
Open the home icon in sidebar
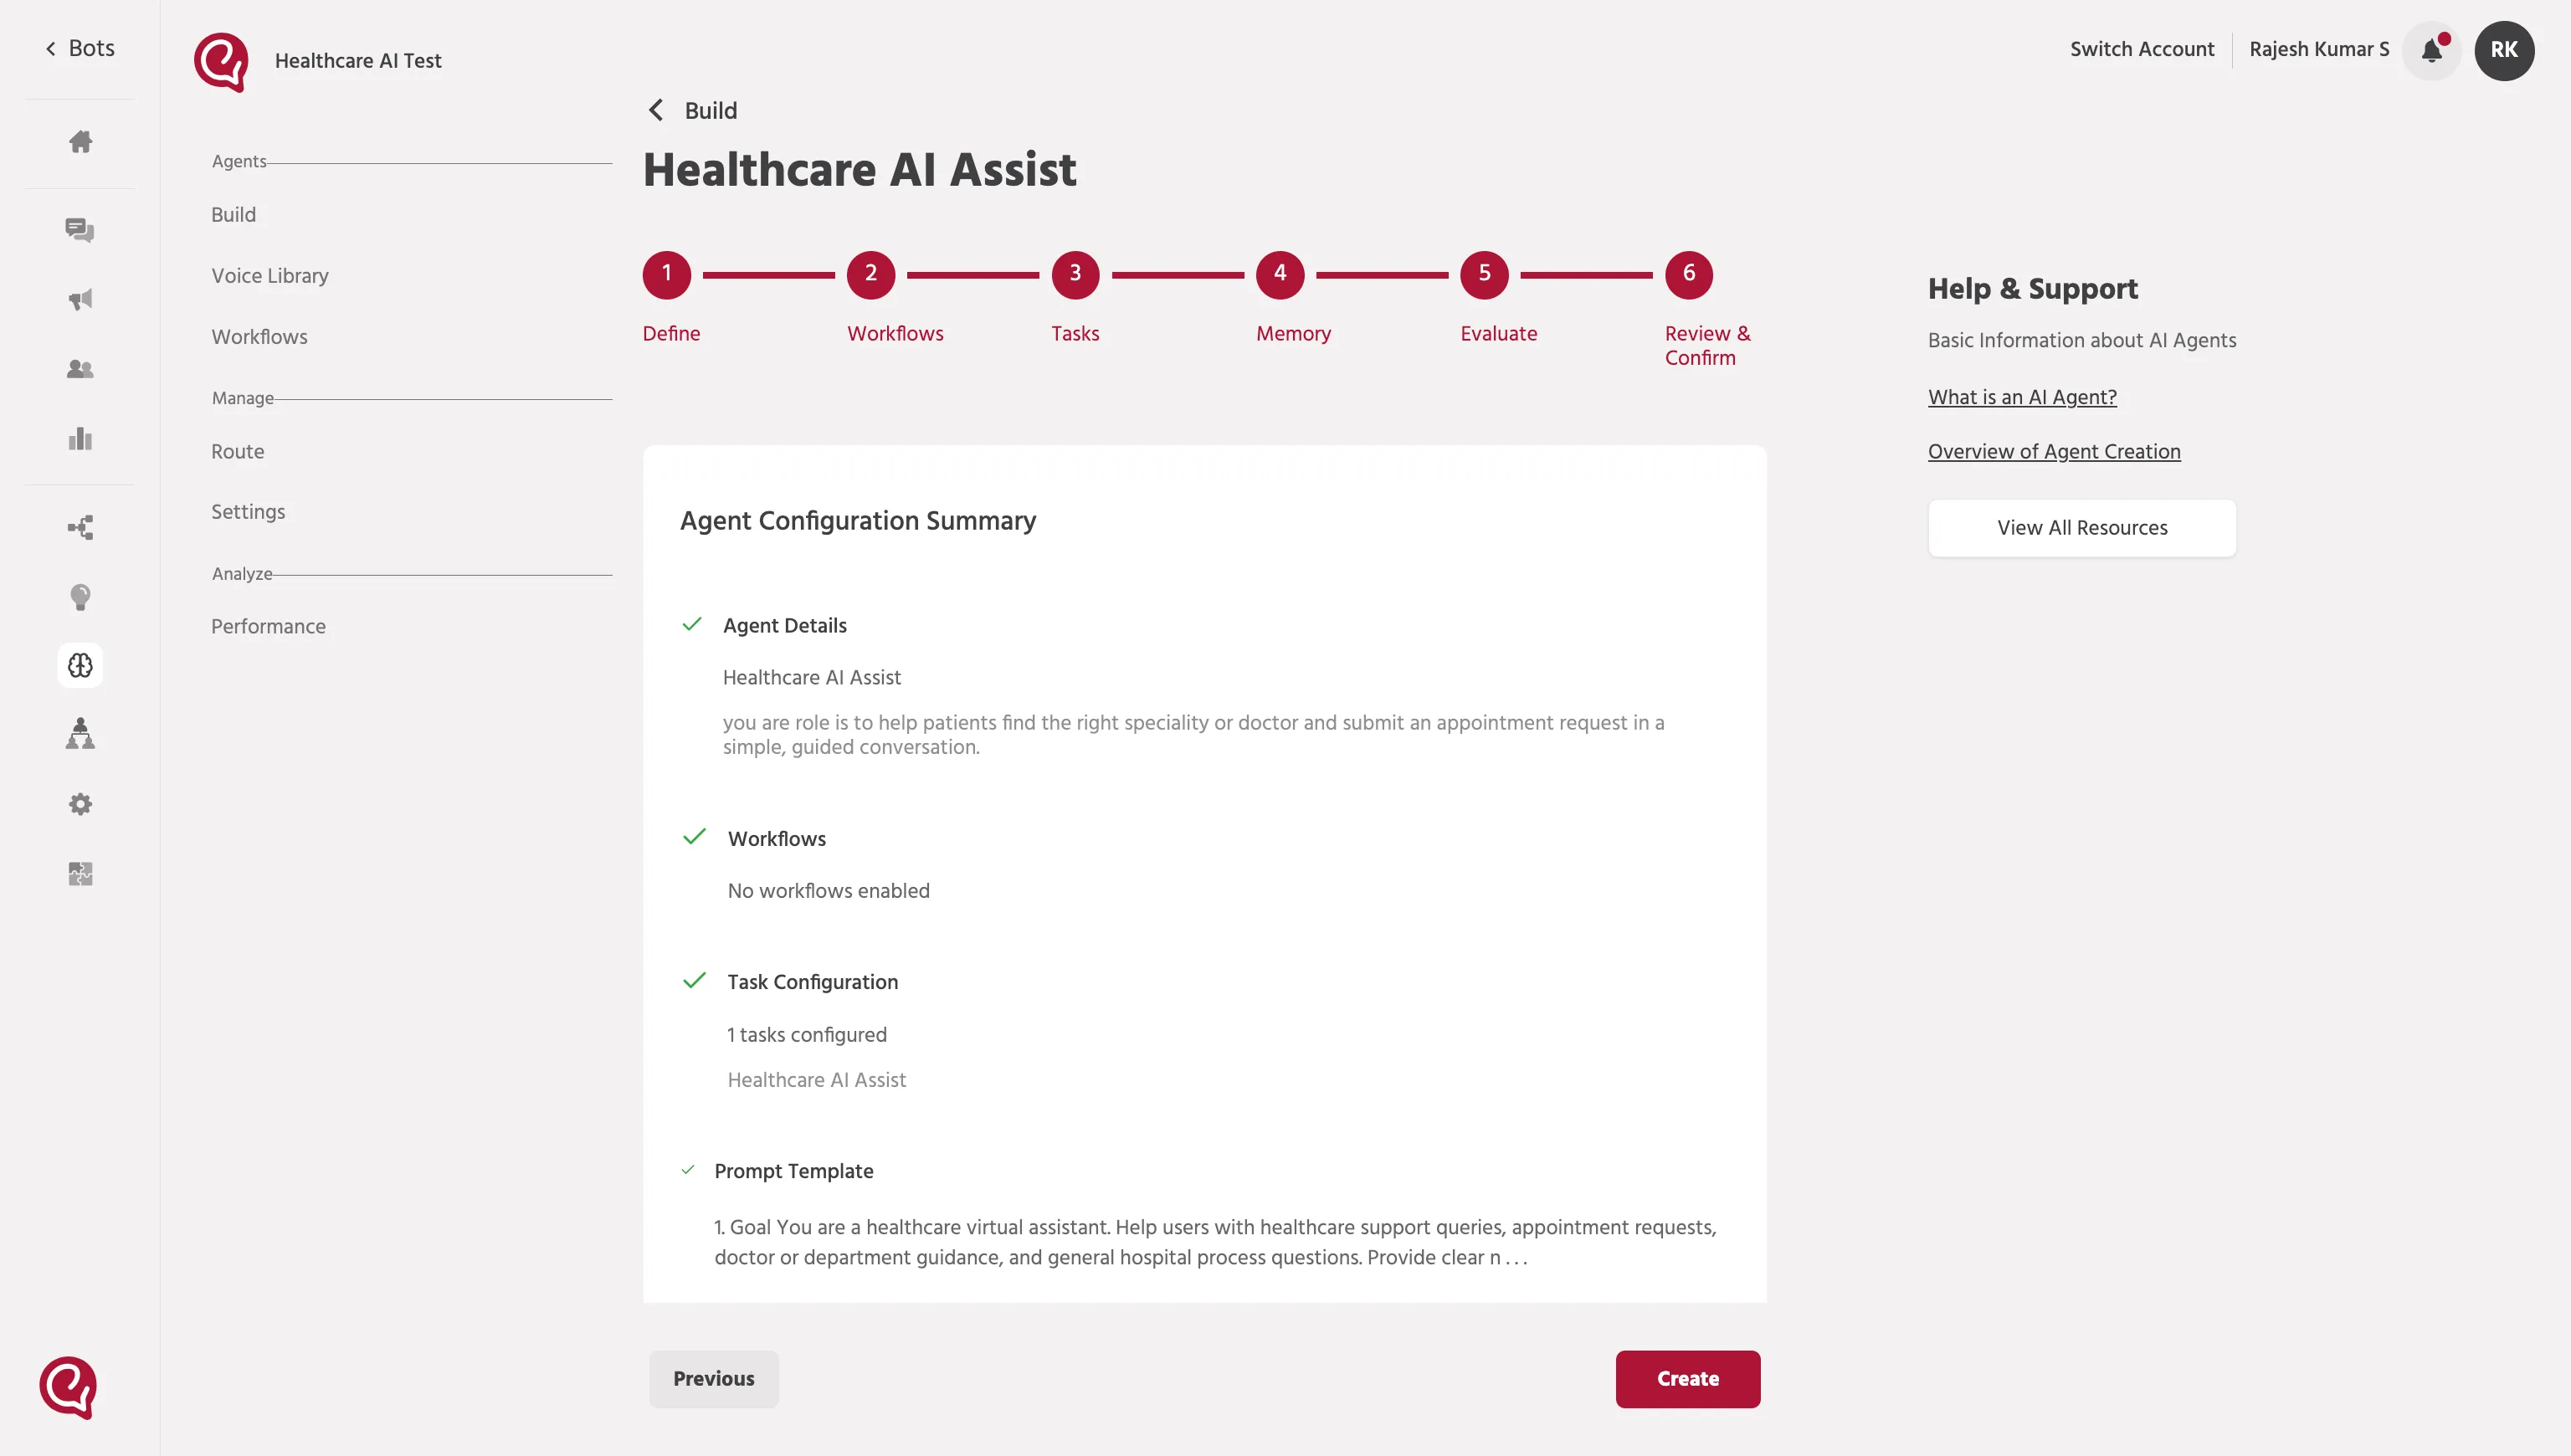[80, 142]
